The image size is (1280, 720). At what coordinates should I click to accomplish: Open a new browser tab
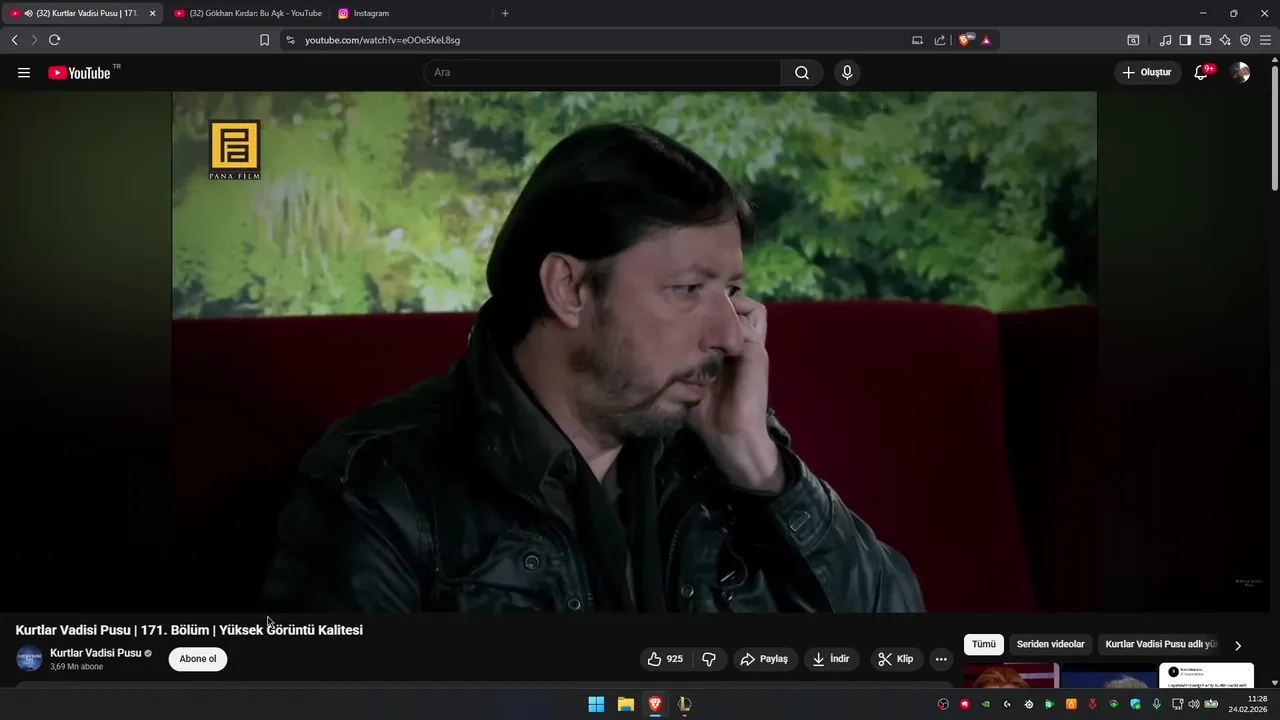point(505,13)
